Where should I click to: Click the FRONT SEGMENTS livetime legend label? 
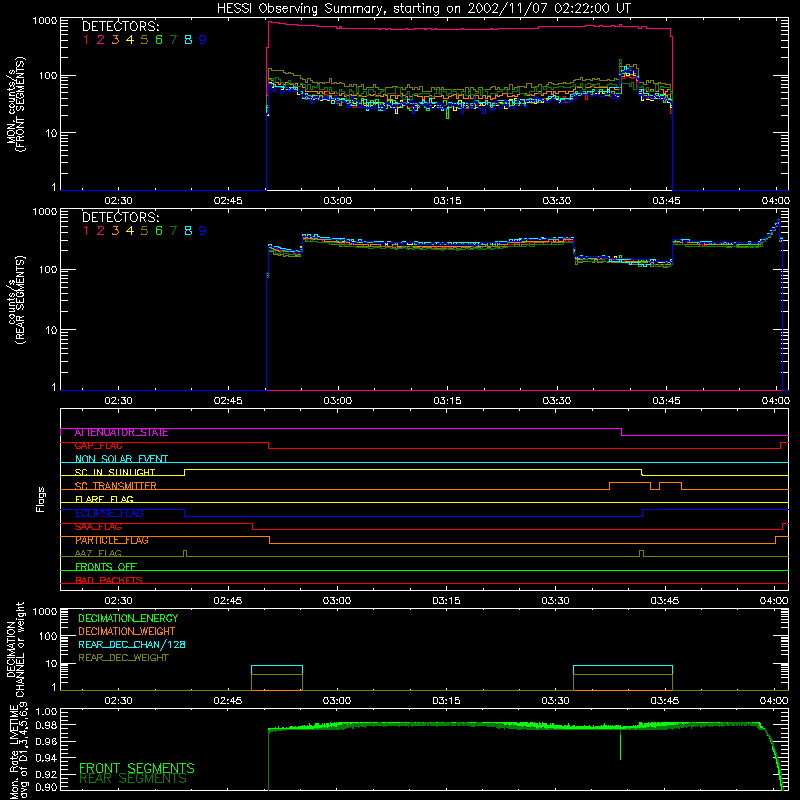pyautogui.click(x=137, y=768)
